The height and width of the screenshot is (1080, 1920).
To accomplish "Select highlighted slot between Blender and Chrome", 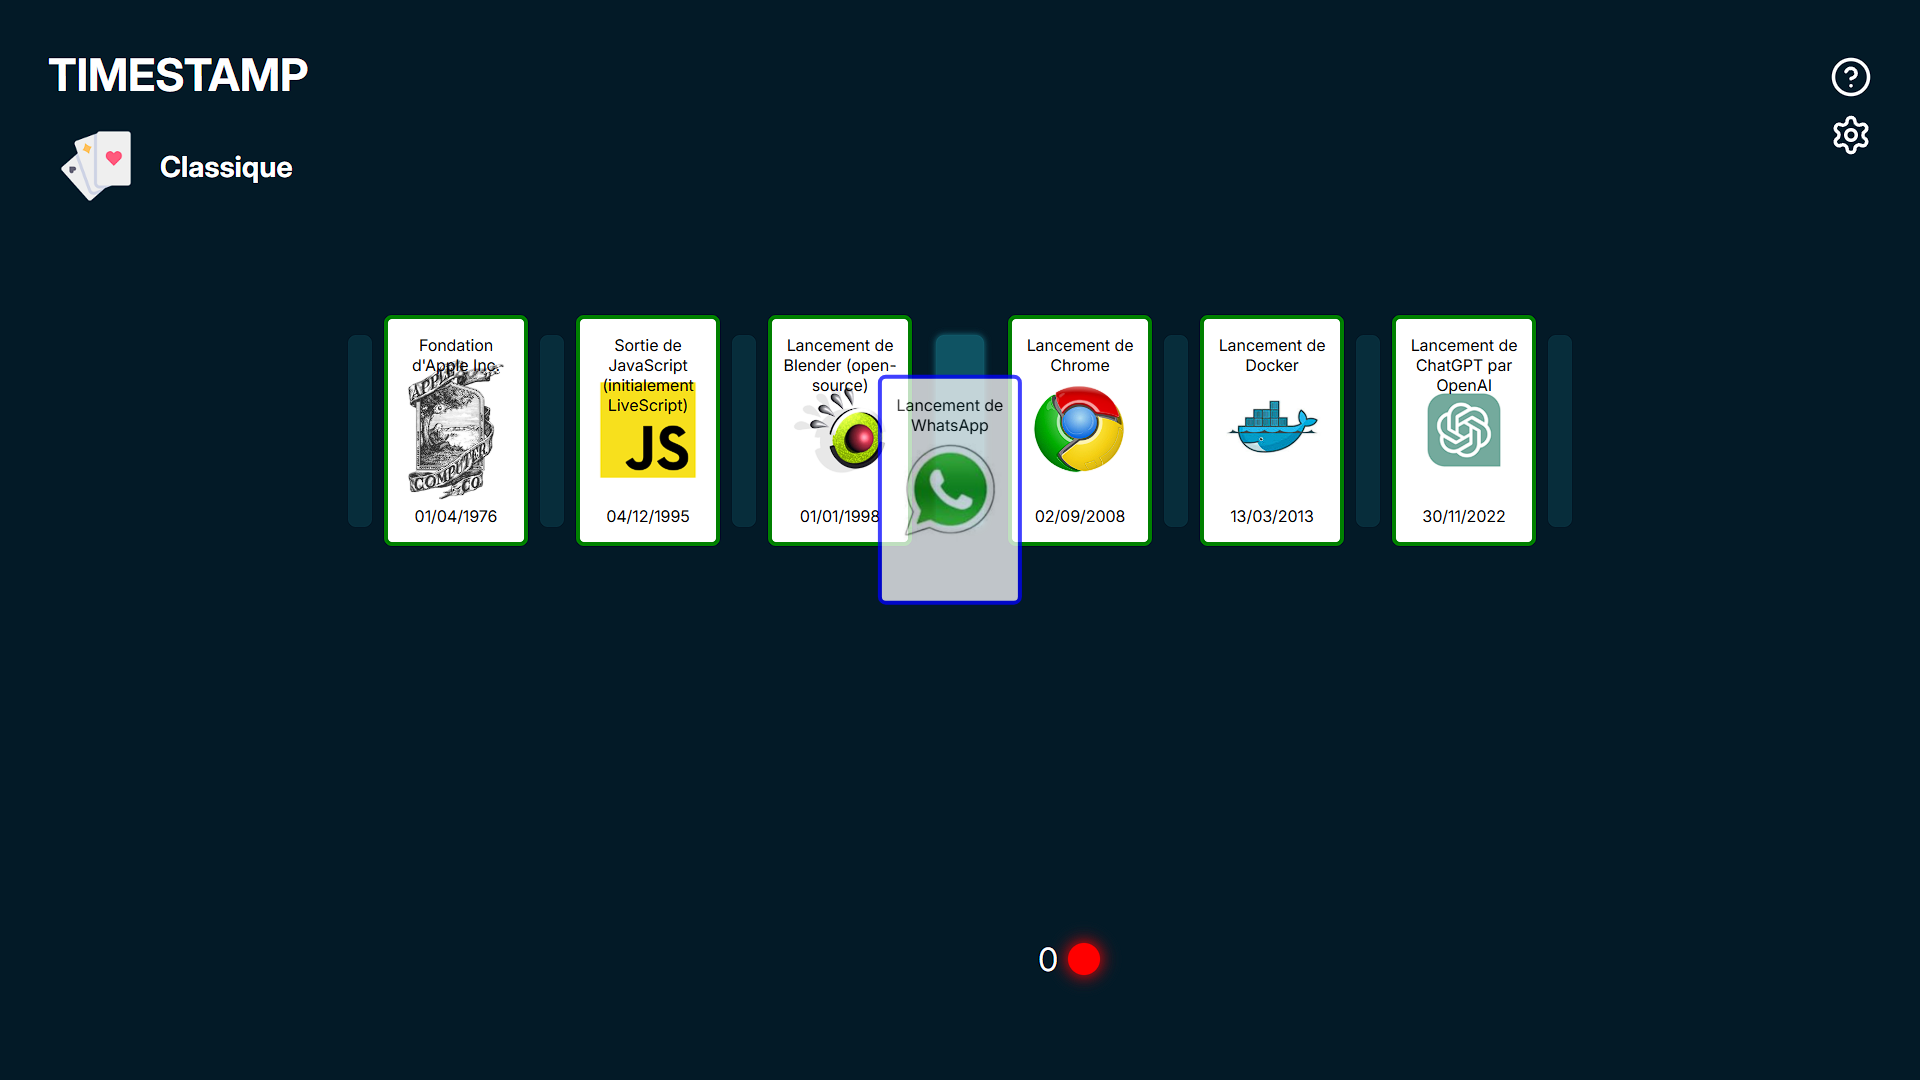I will click(959, 354).
